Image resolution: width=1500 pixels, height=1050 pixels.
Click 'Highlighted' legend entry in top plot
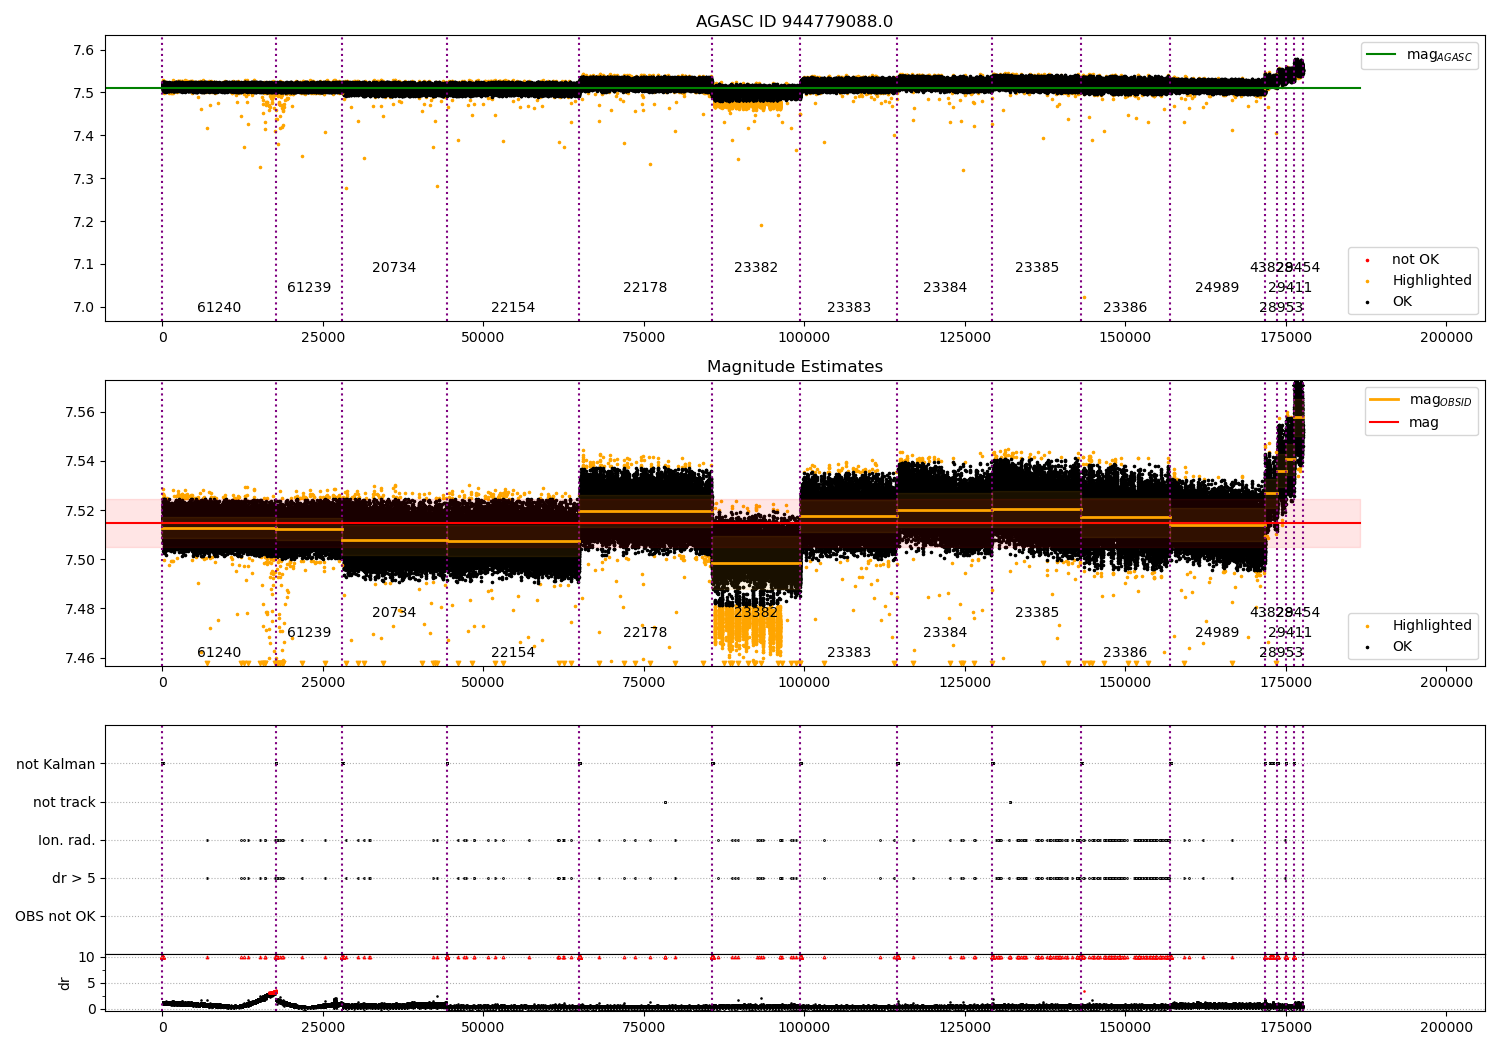click(x=1419, y=280)
